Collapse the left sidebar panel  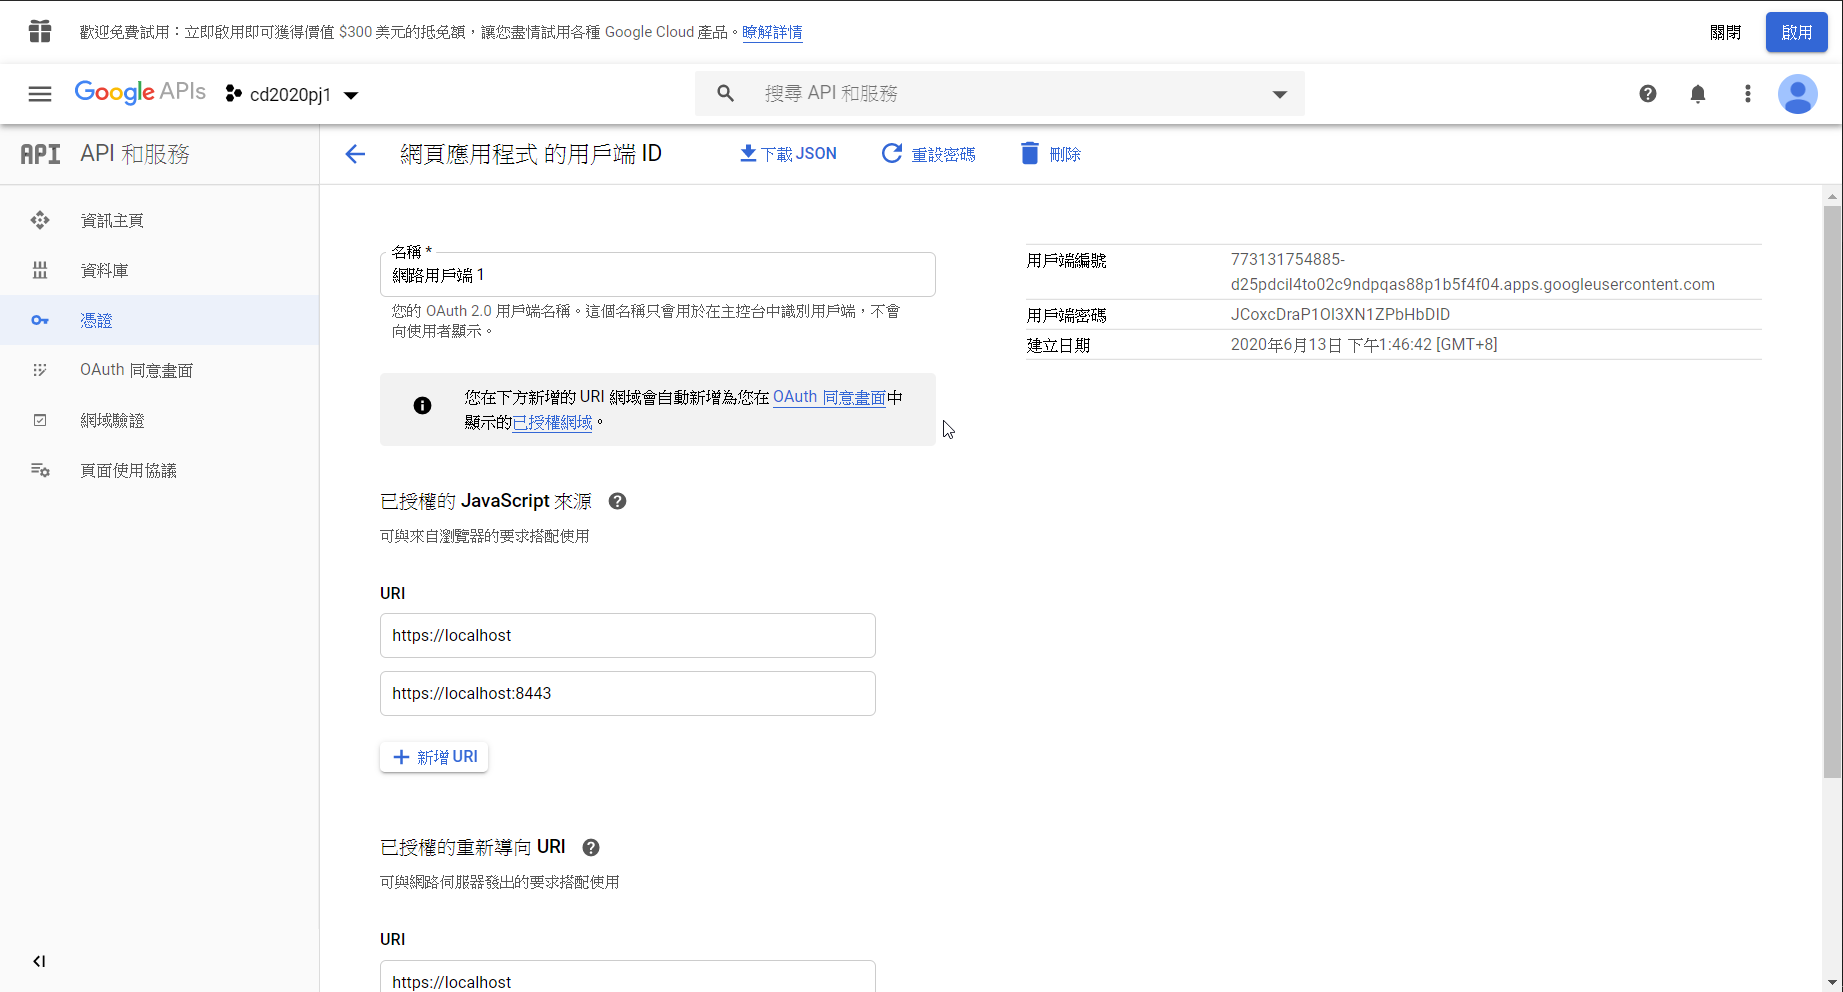39,961
